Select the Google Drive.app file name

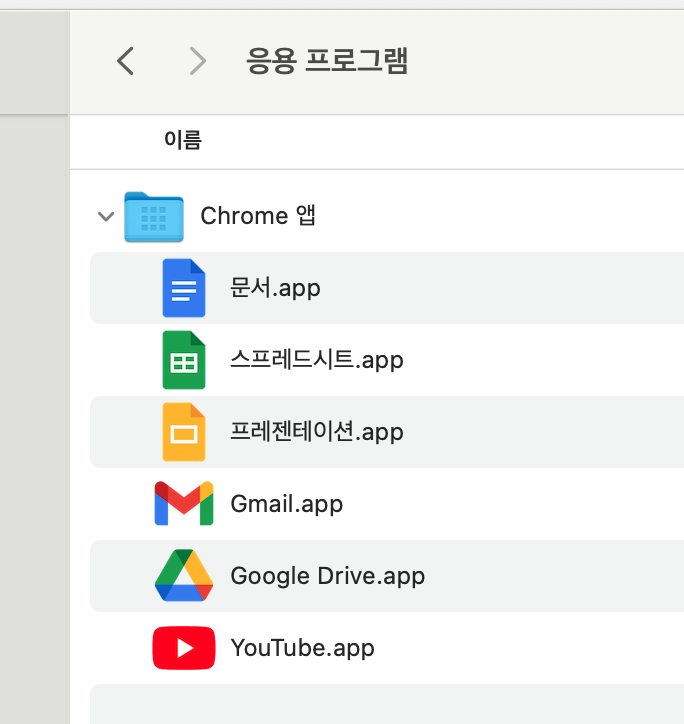328,576
